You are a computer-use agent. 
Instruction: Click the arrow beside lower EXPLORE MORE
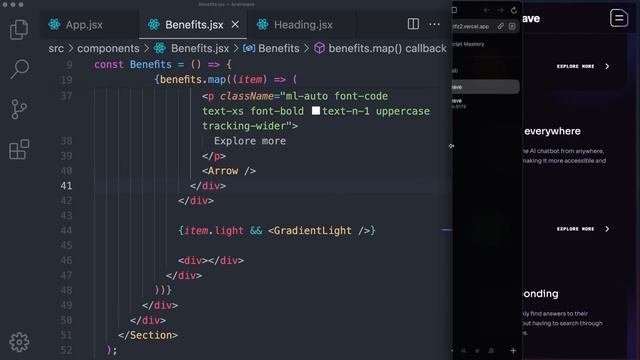click(x=607, y=229)
